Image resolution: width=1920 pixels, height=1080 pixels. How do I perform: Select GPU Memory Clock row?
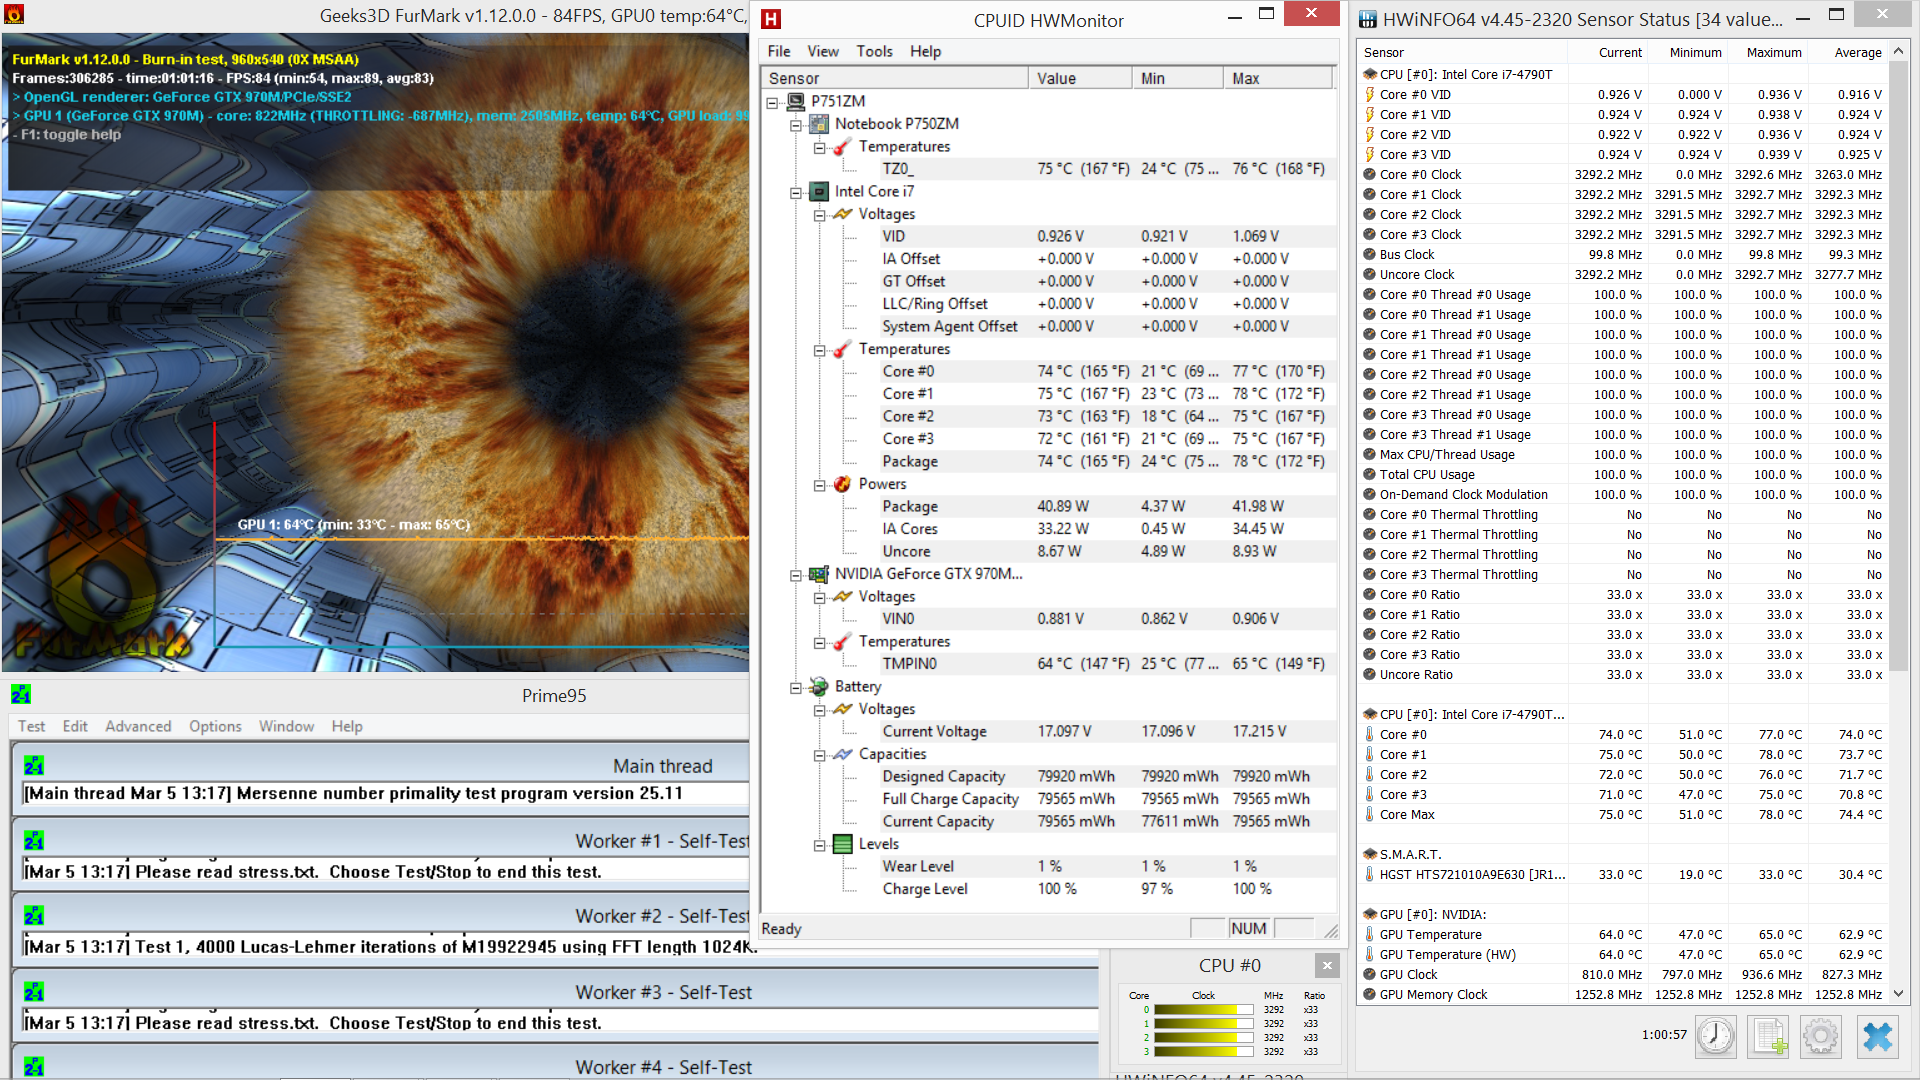pyautogui.click(x=1623, y=994)
